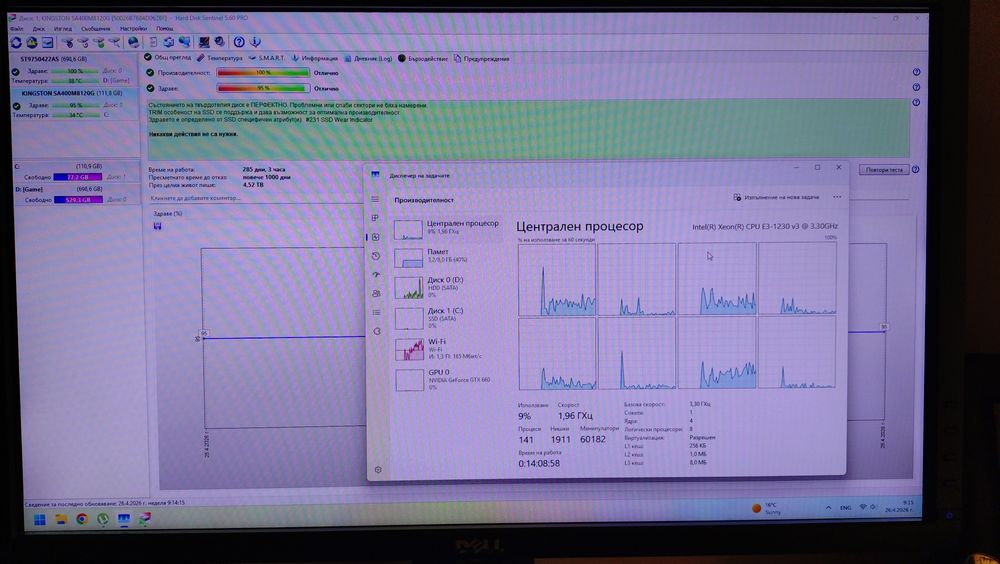The image size is (1000, 564).
Task: Click the help icon next to Повторен тест
Action: pyautogui.click(x=915, y=170)
